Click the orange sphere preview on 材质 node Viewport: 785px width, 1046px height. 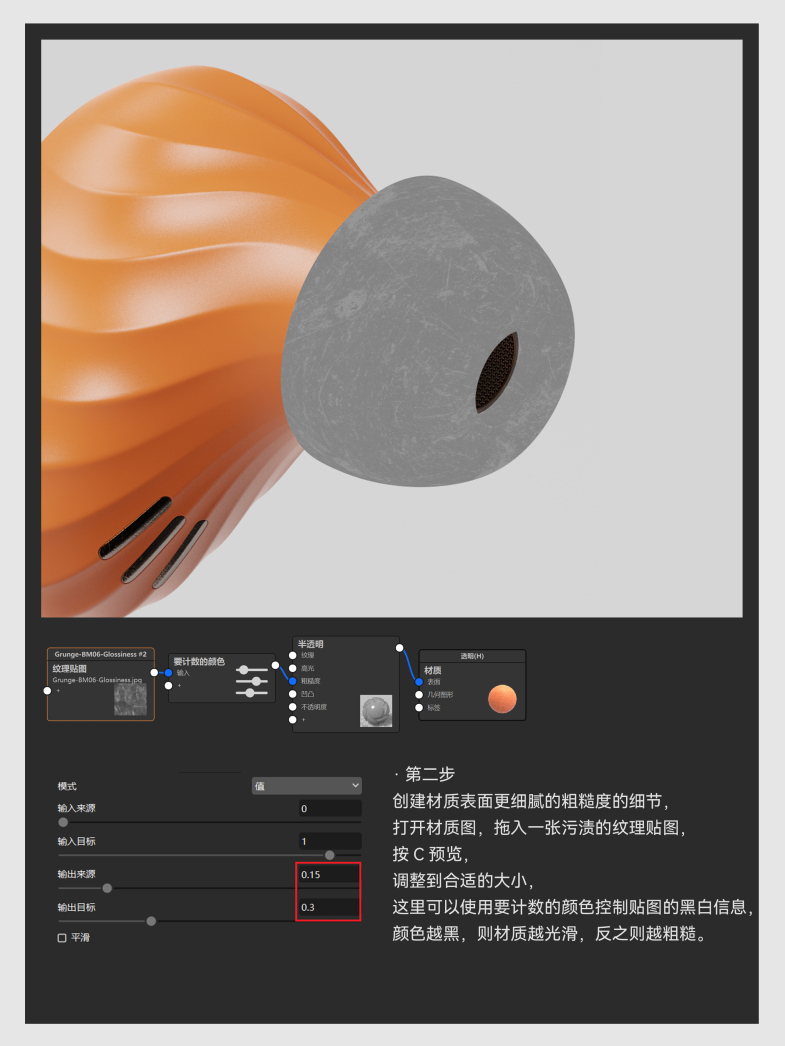(503, 699)
